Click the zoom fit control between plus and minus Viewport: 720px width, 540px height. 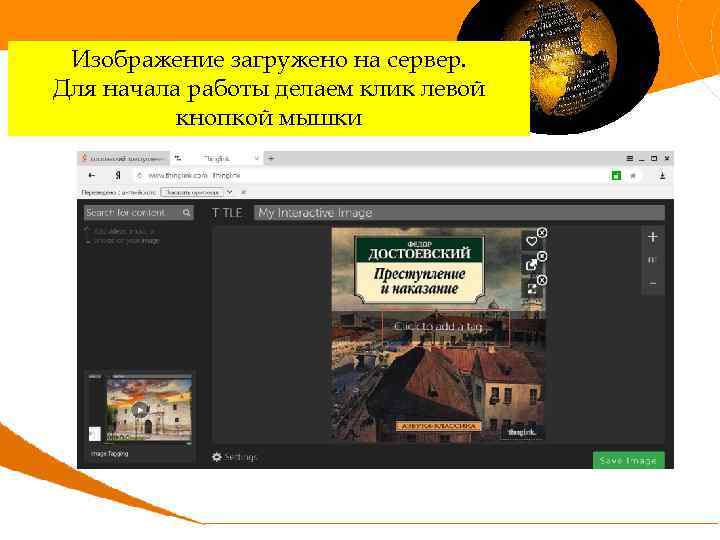pos(652,260)
